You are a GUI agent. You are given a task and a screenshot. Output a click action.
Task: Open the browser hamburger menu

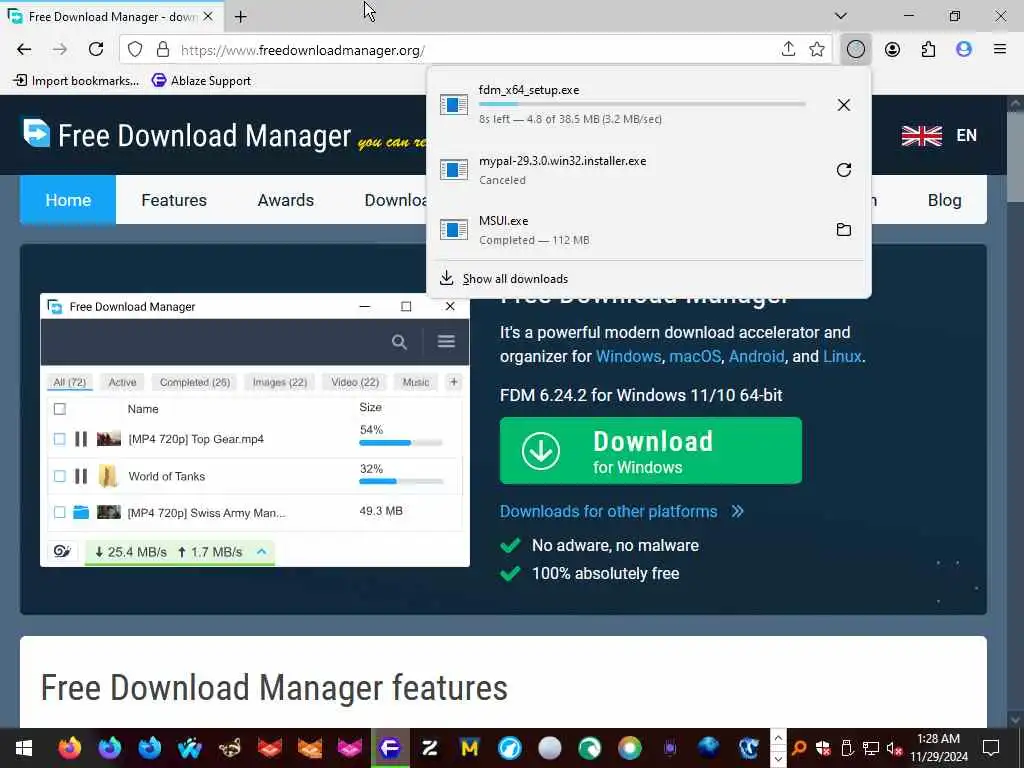click(x=1000, y=50)
